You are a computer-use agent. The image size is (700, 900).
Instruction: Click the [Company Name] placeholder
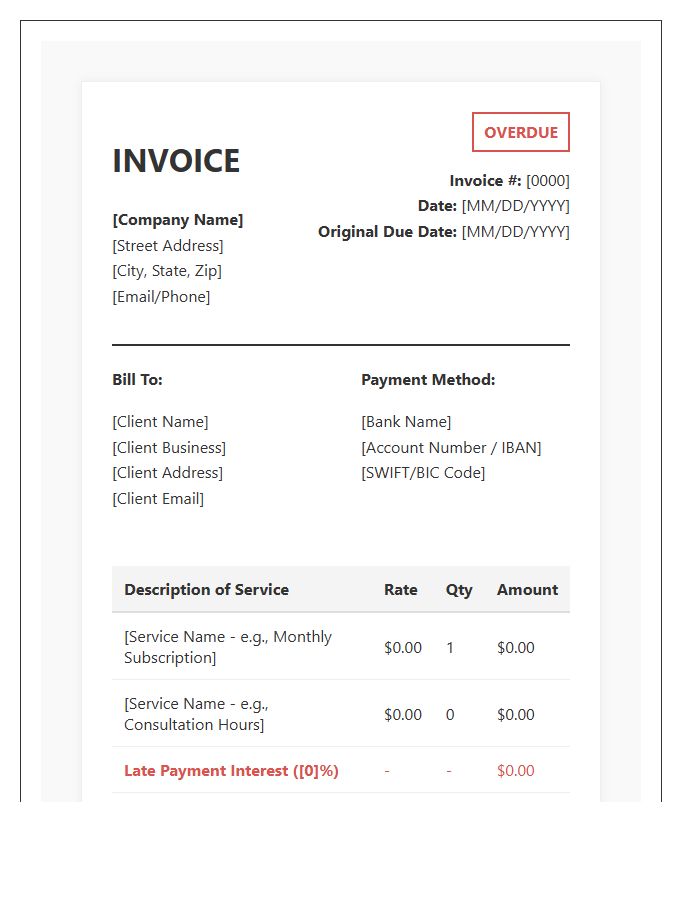point(178,220)
